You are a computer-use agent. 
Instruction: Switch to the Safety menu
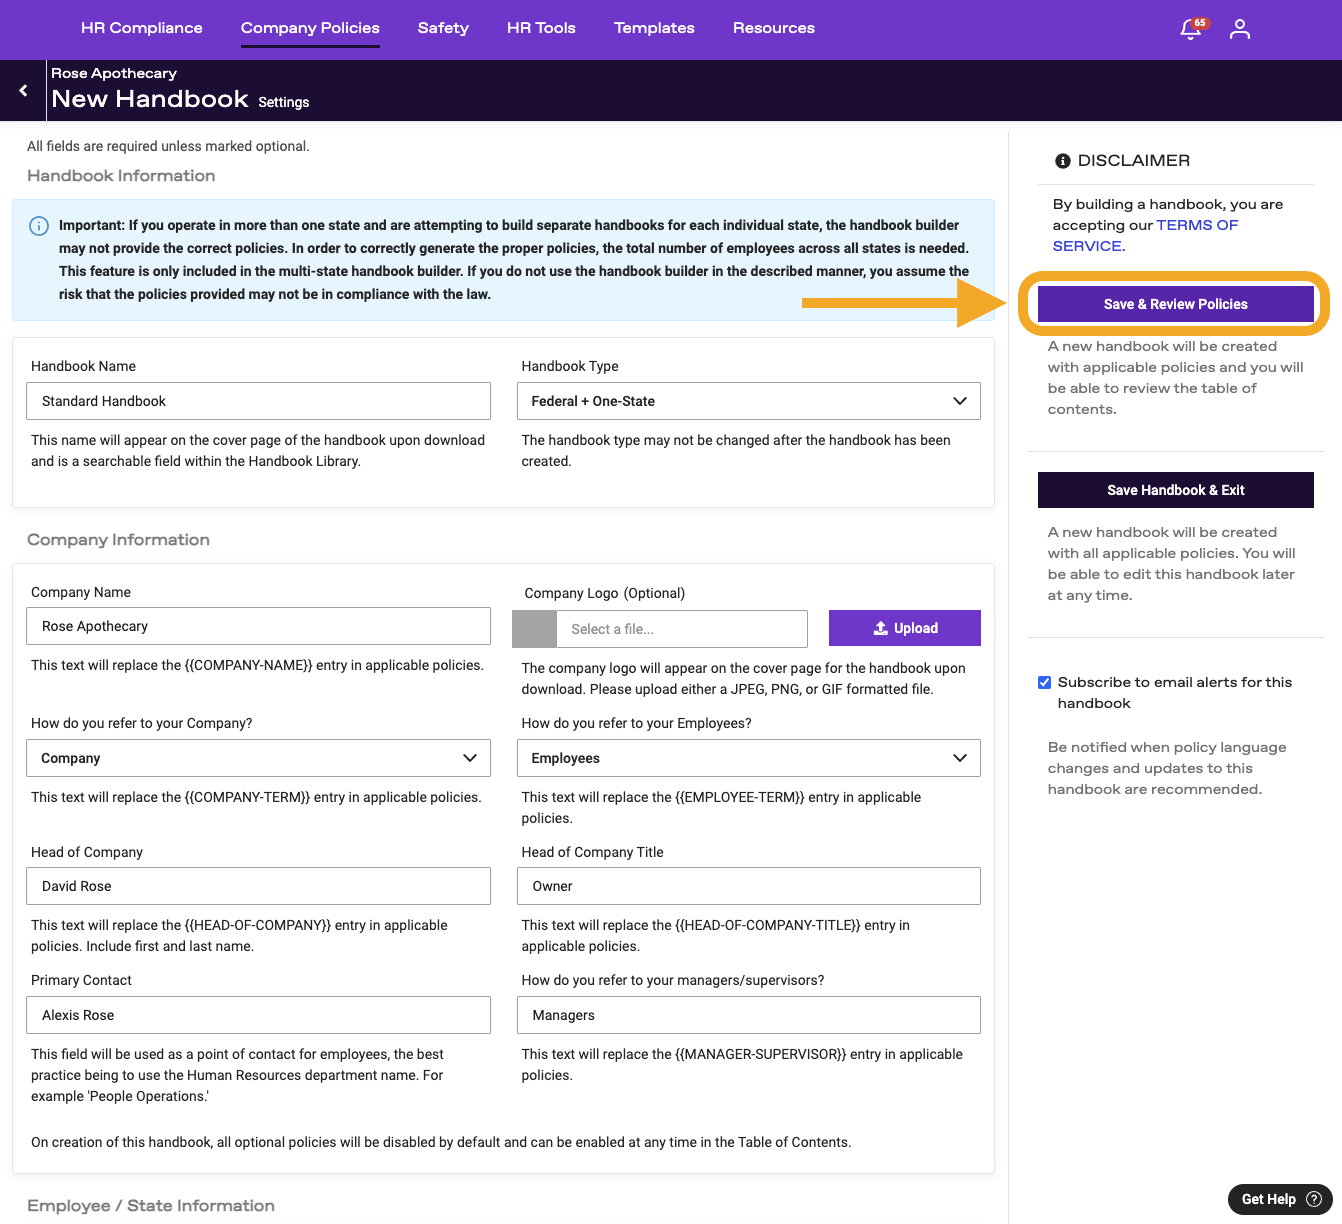(x=443, y=28)
